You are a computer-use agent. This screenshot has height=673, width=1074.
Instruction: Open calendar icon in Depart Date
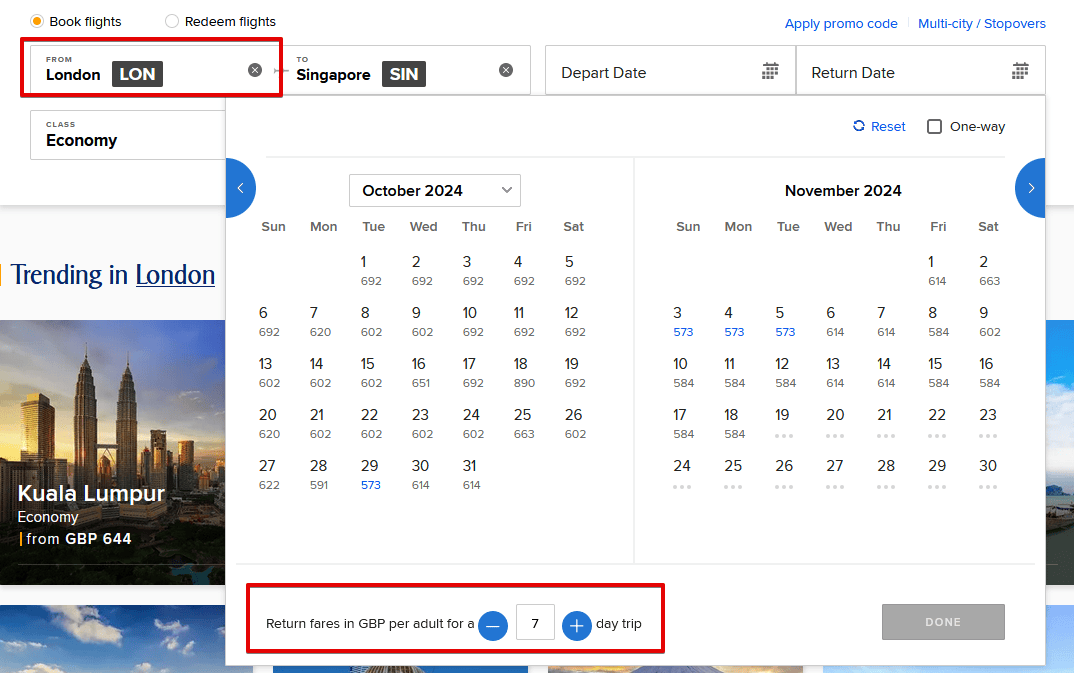click(770, 71)
